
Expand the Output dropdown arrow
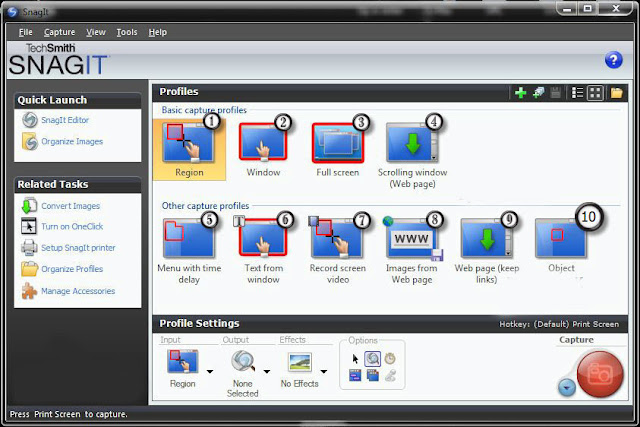click(267, 371)
